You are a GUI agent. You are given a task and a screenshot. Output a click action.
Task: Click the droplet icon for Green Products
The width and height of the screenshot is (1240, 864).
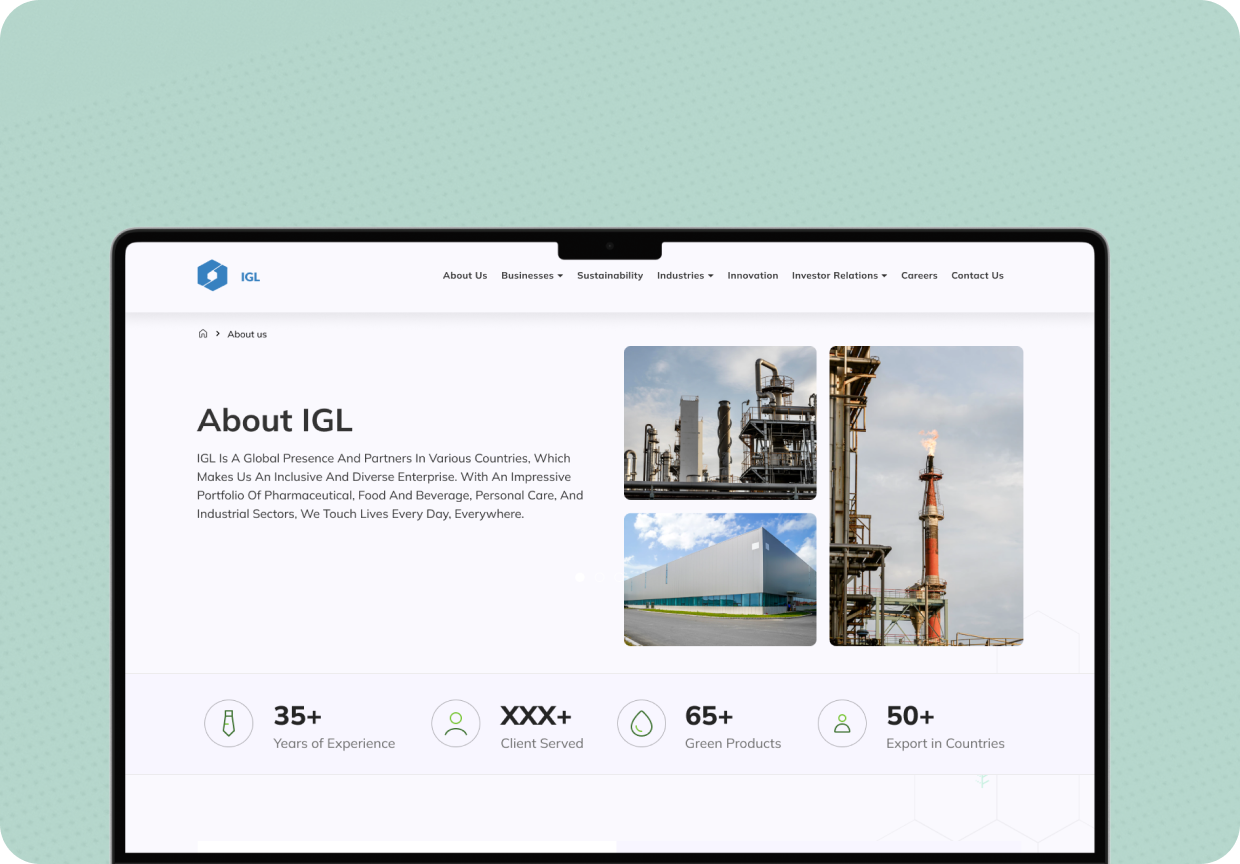point(642,723)
